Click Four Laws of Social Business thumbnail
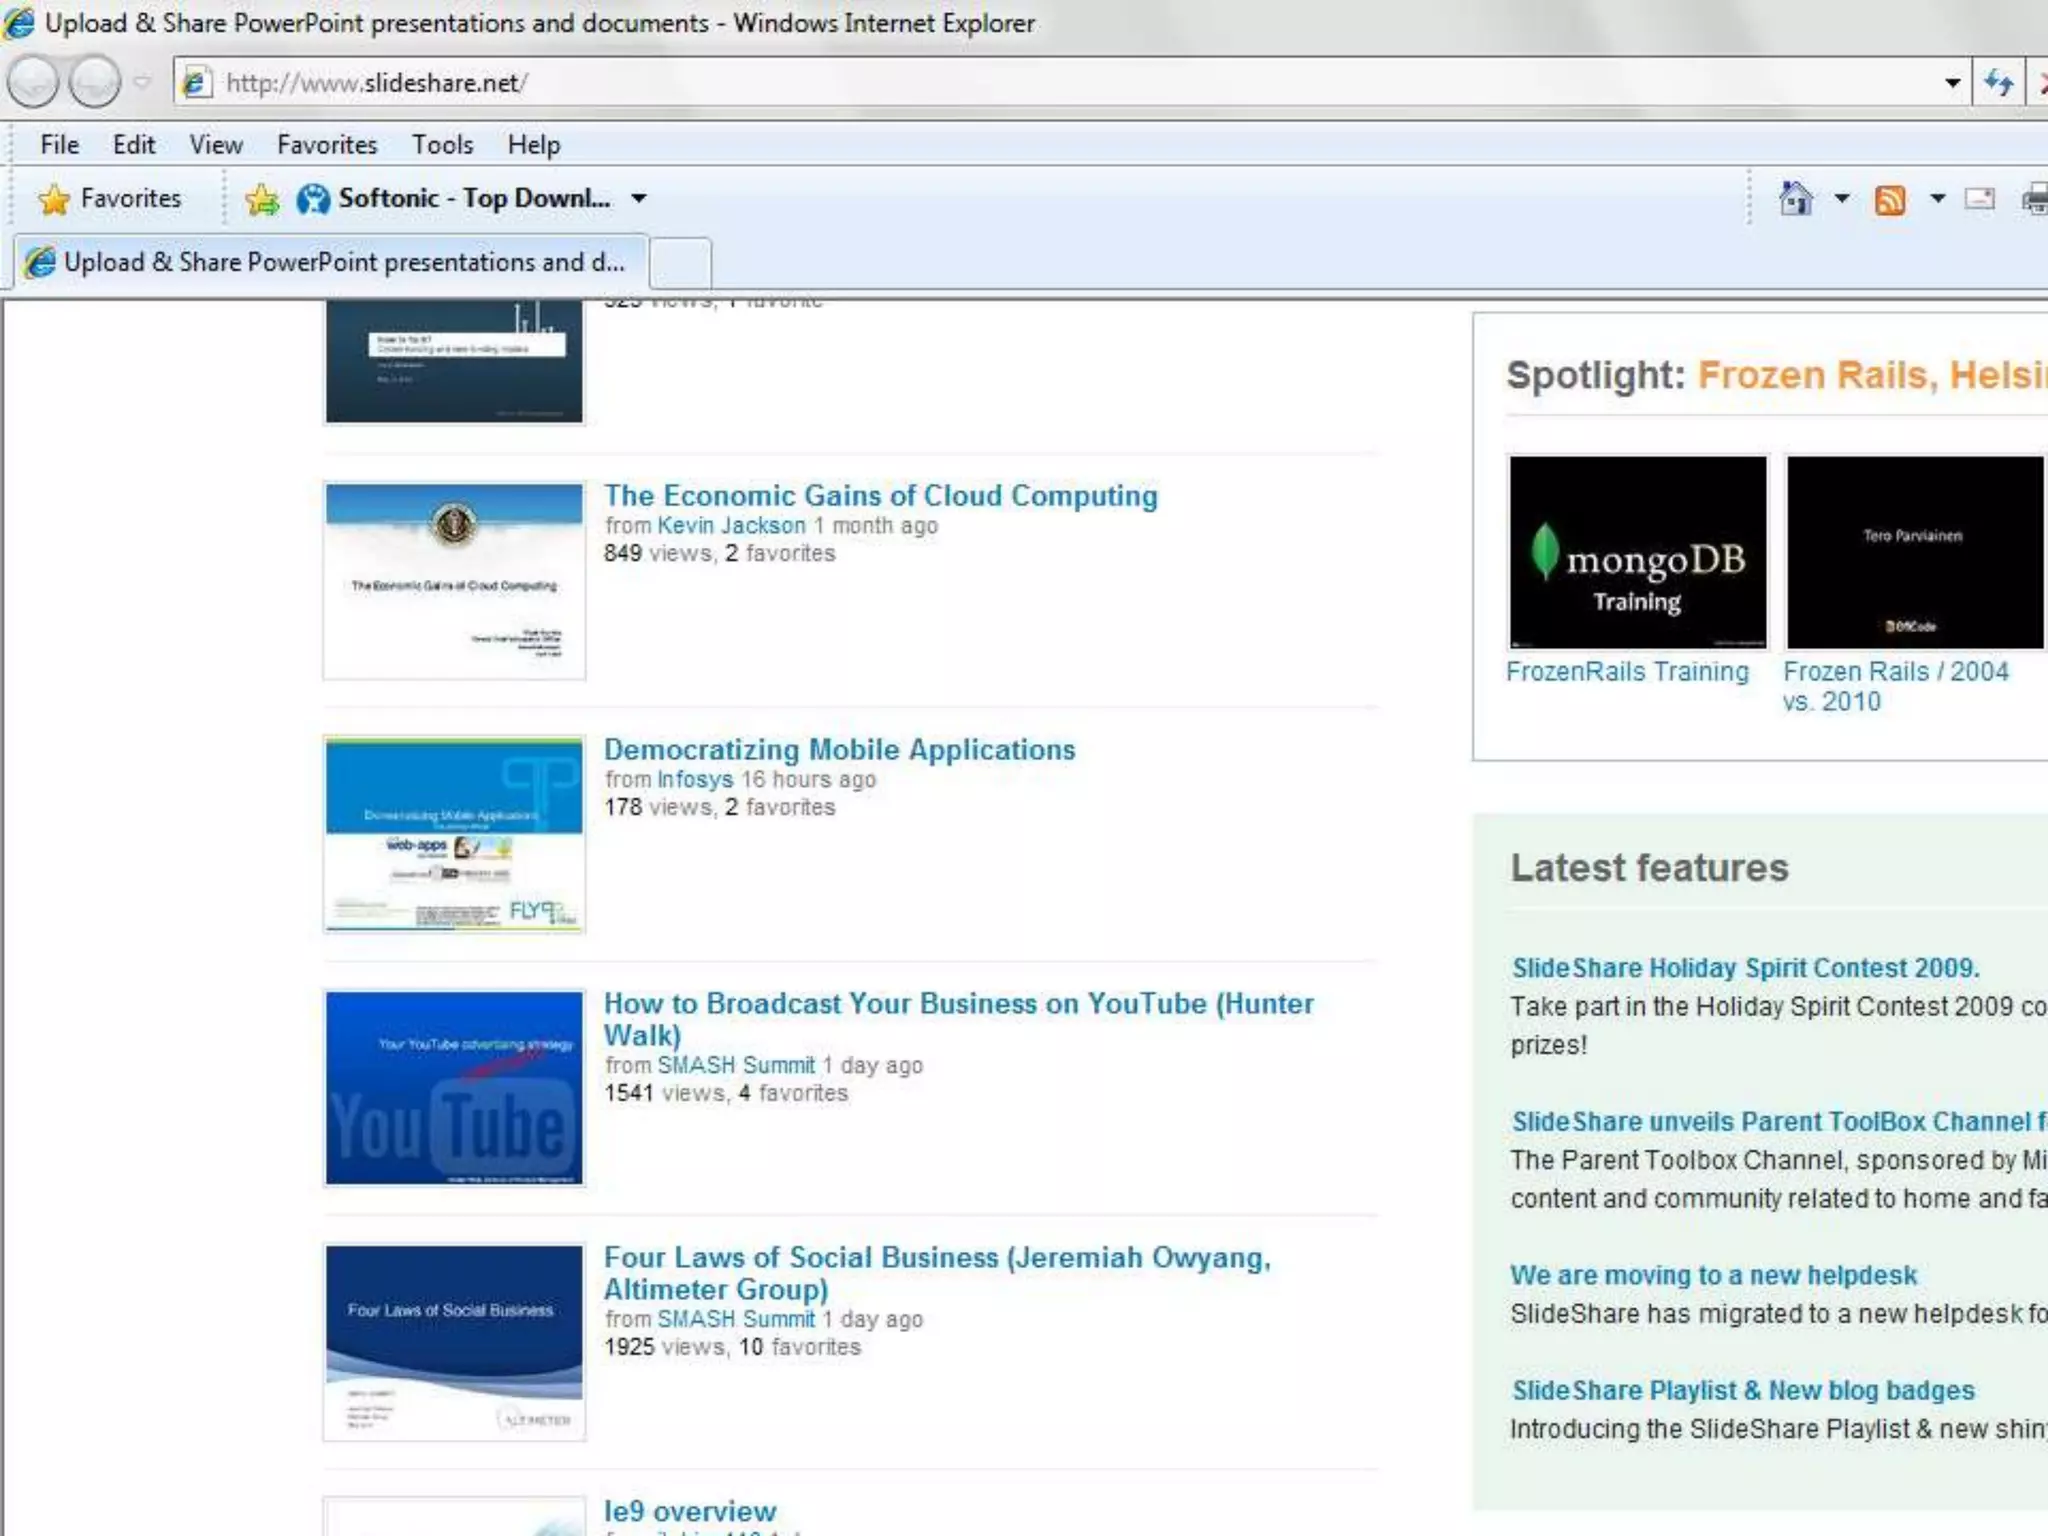The image size is (2048, 1536). pos(454,1342)
